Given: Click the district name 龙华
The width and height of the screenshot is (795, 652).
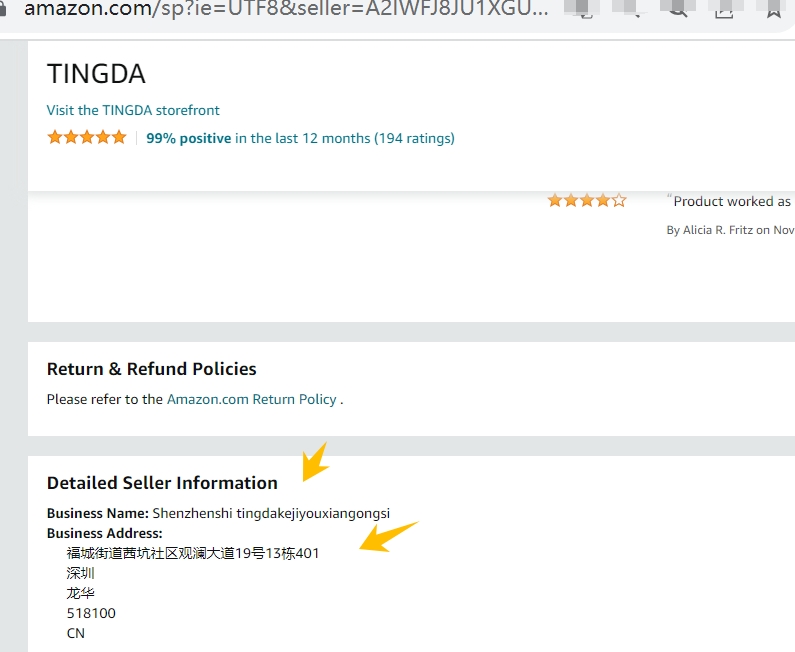Looking at the screenshot, I should coord(81,593).
